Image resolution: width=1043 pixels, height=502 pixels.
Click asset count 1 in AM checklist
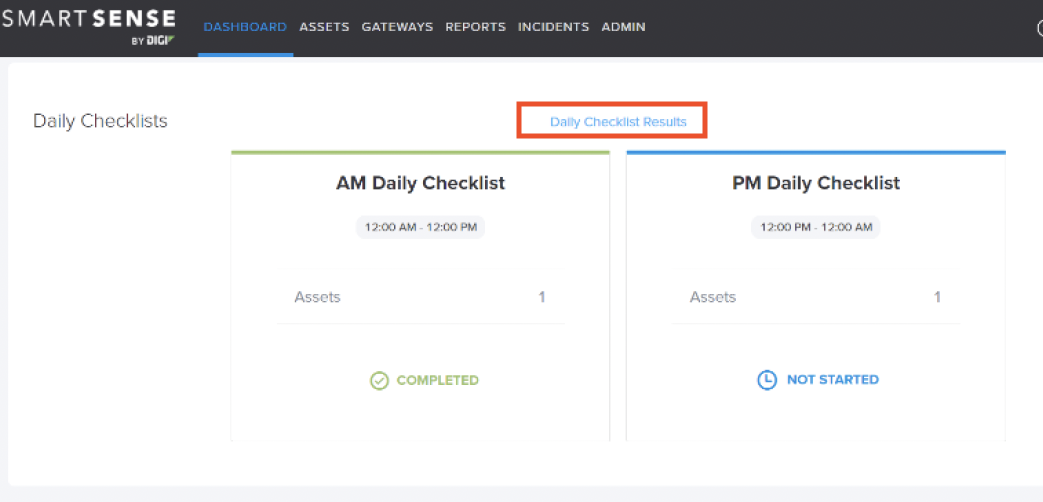(542, 297)
